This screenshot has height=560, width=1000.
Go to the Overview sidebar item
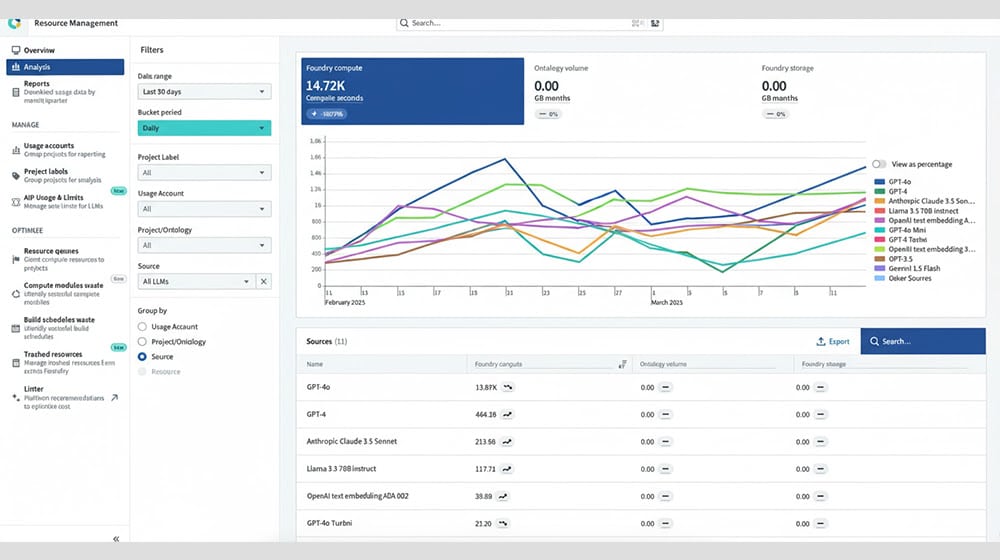(40, 50)
